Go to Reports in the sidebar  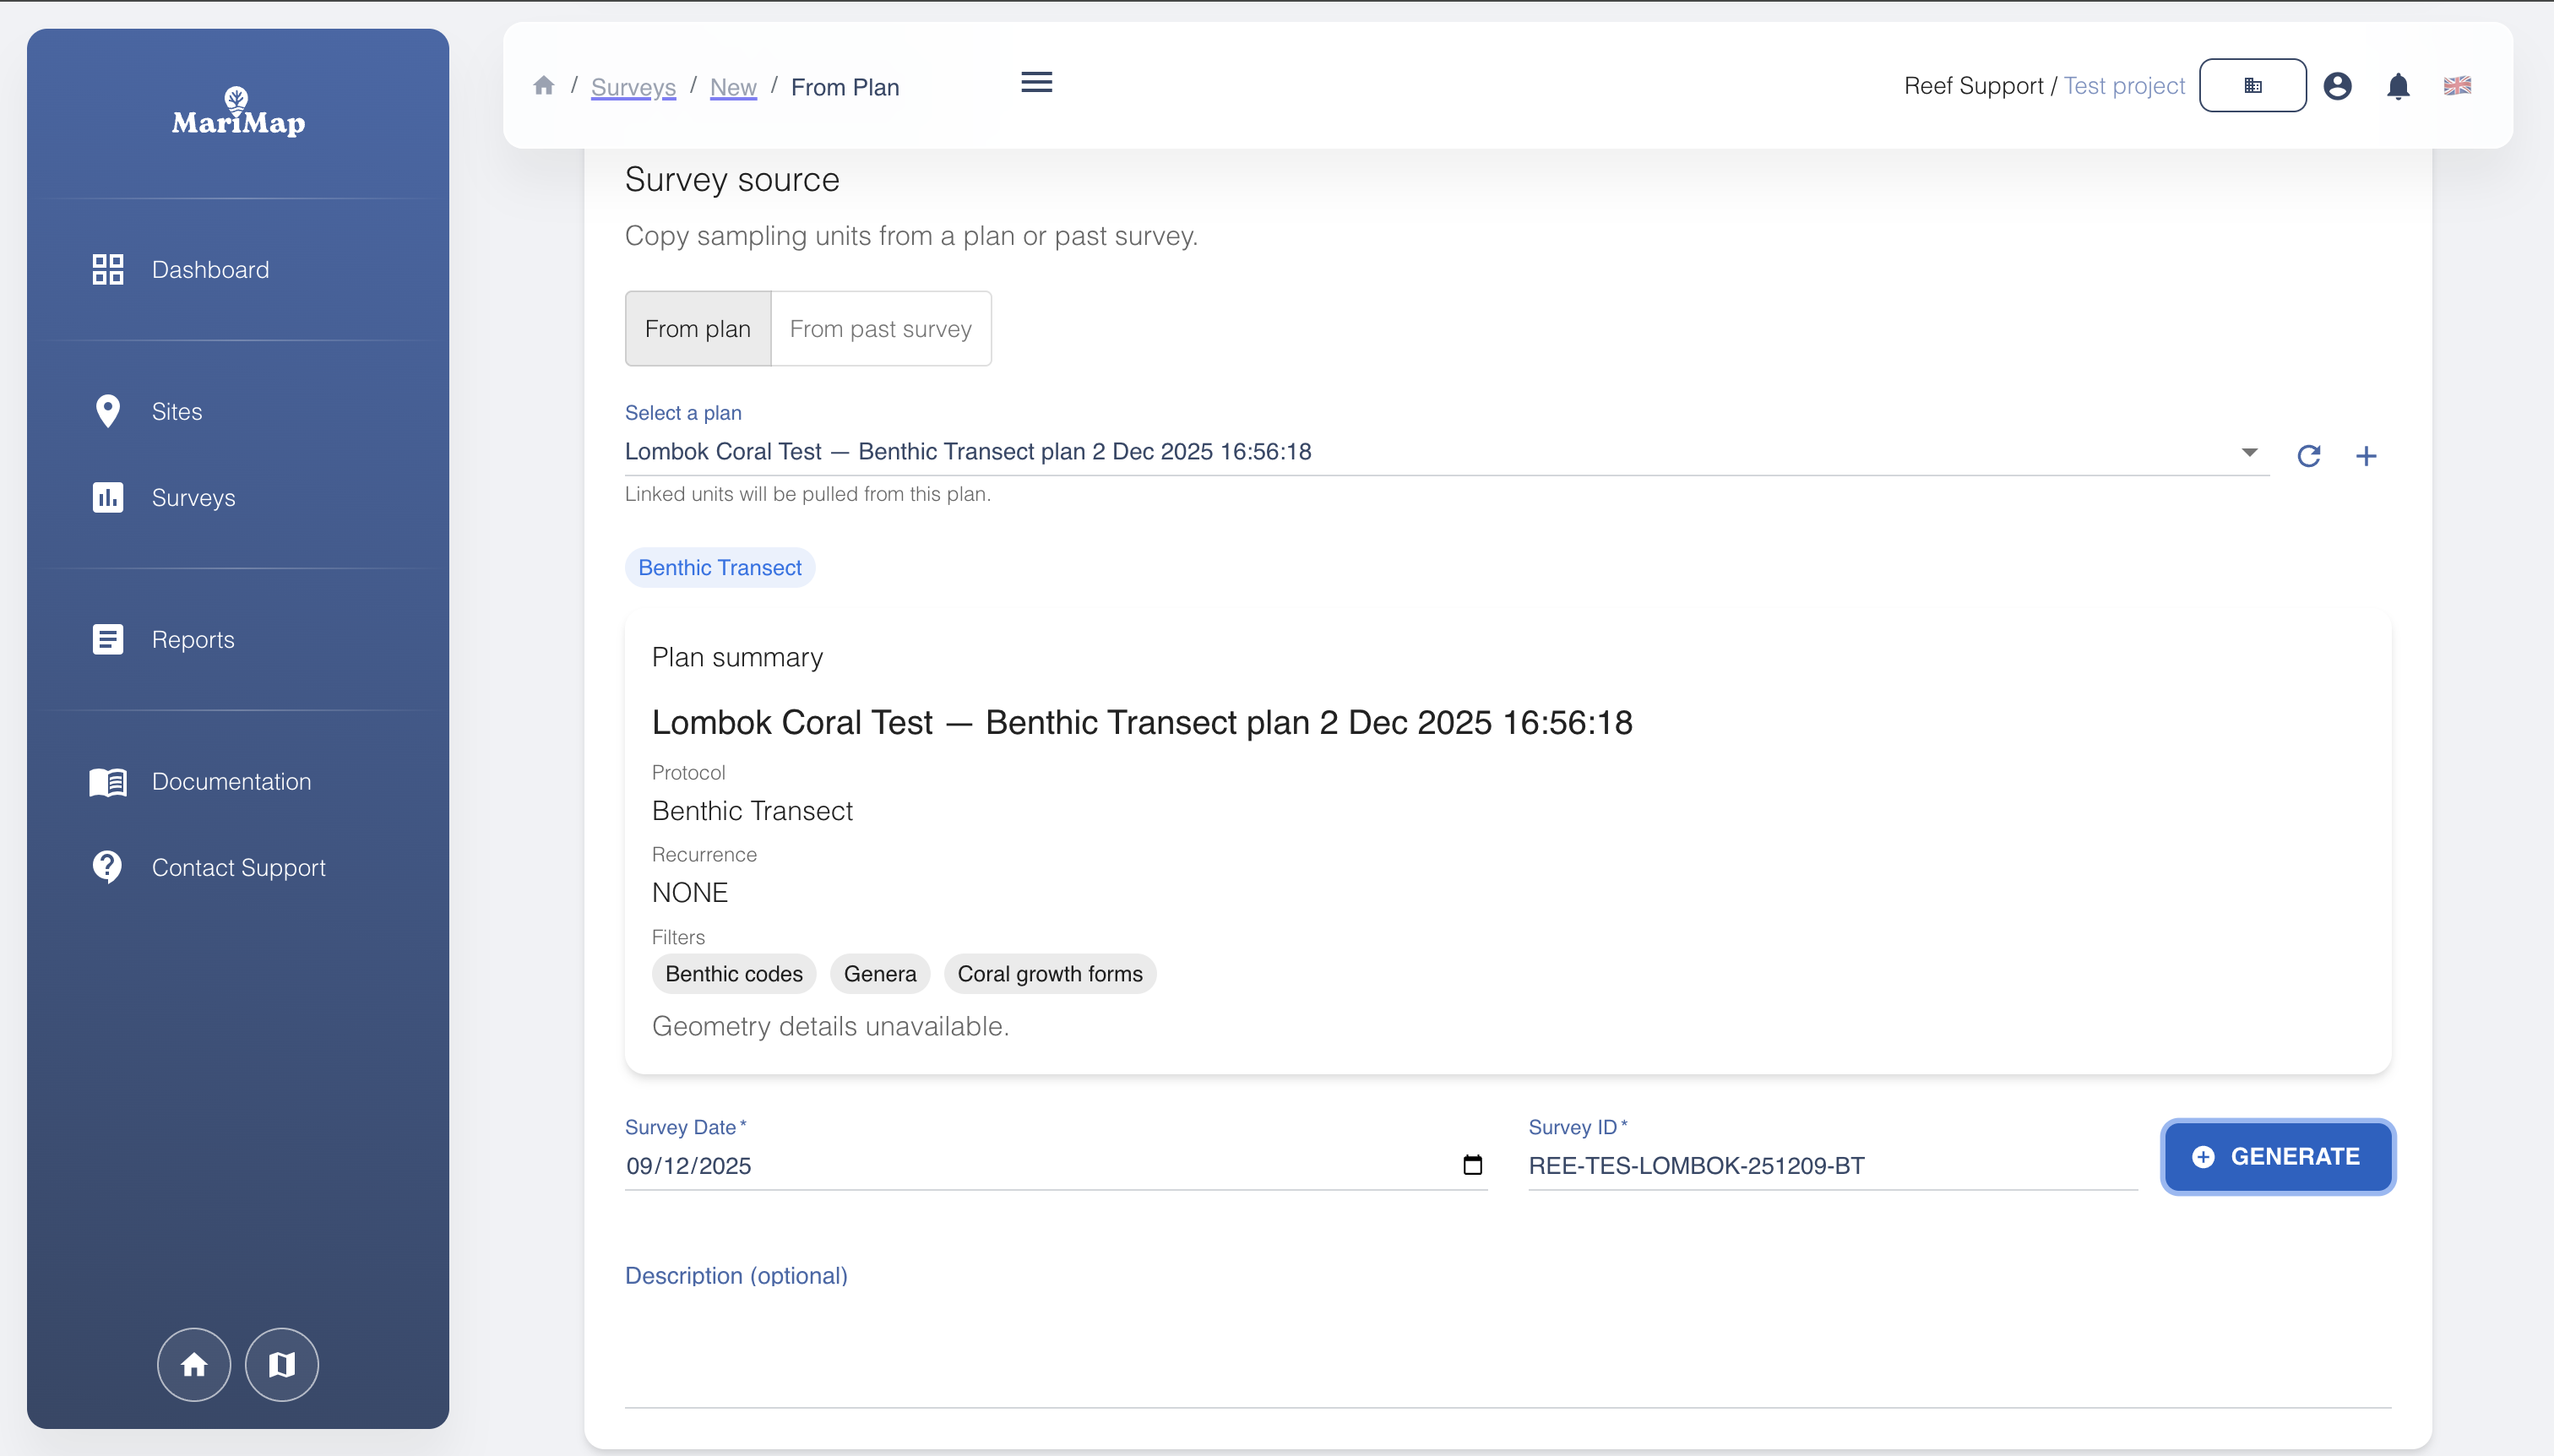pyautogui.click(x=193, y=640)
